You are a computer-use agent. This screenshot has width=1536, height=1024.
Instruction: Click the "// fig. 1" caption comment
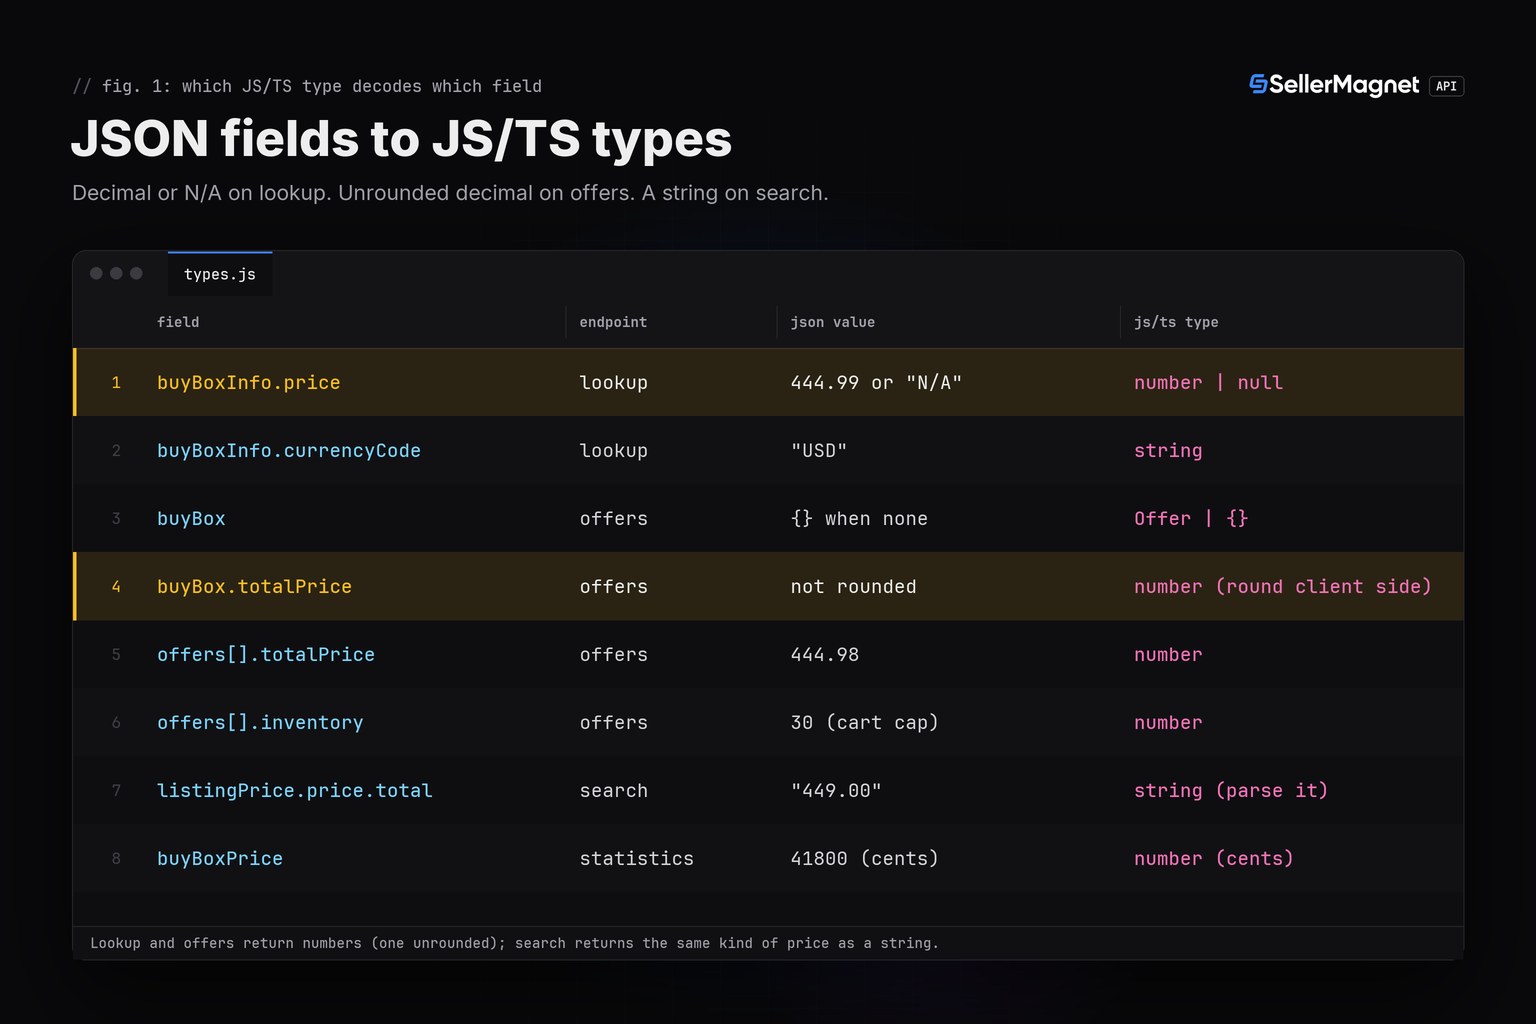pos(307,86)
